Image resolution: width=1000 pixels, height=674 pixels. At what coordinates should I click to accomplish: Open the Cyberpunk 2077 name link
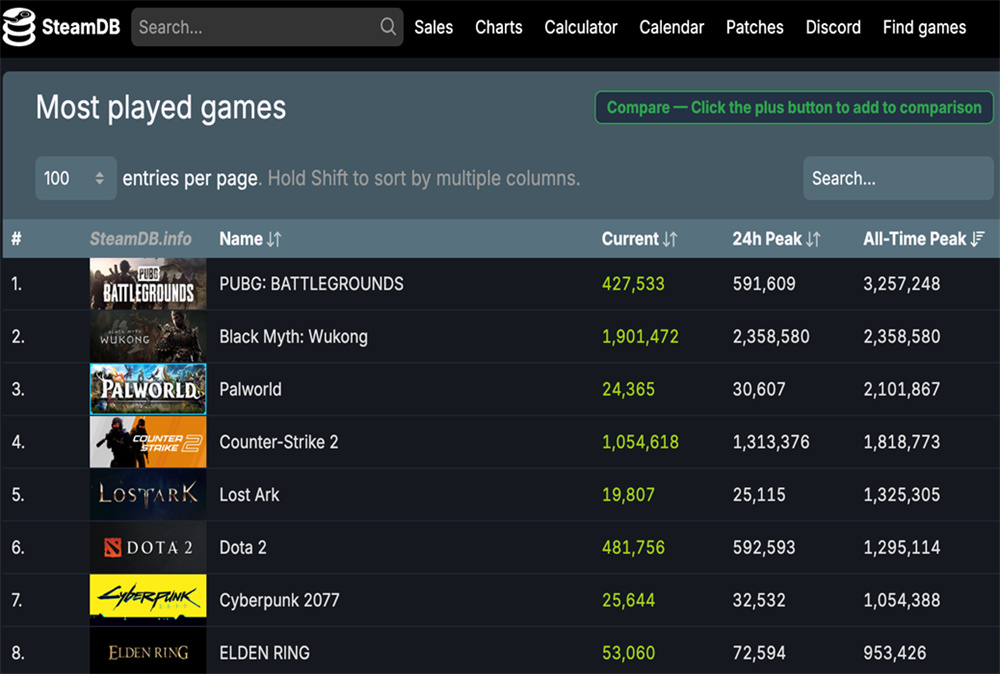pyautogui.click(x=279, y=600)
